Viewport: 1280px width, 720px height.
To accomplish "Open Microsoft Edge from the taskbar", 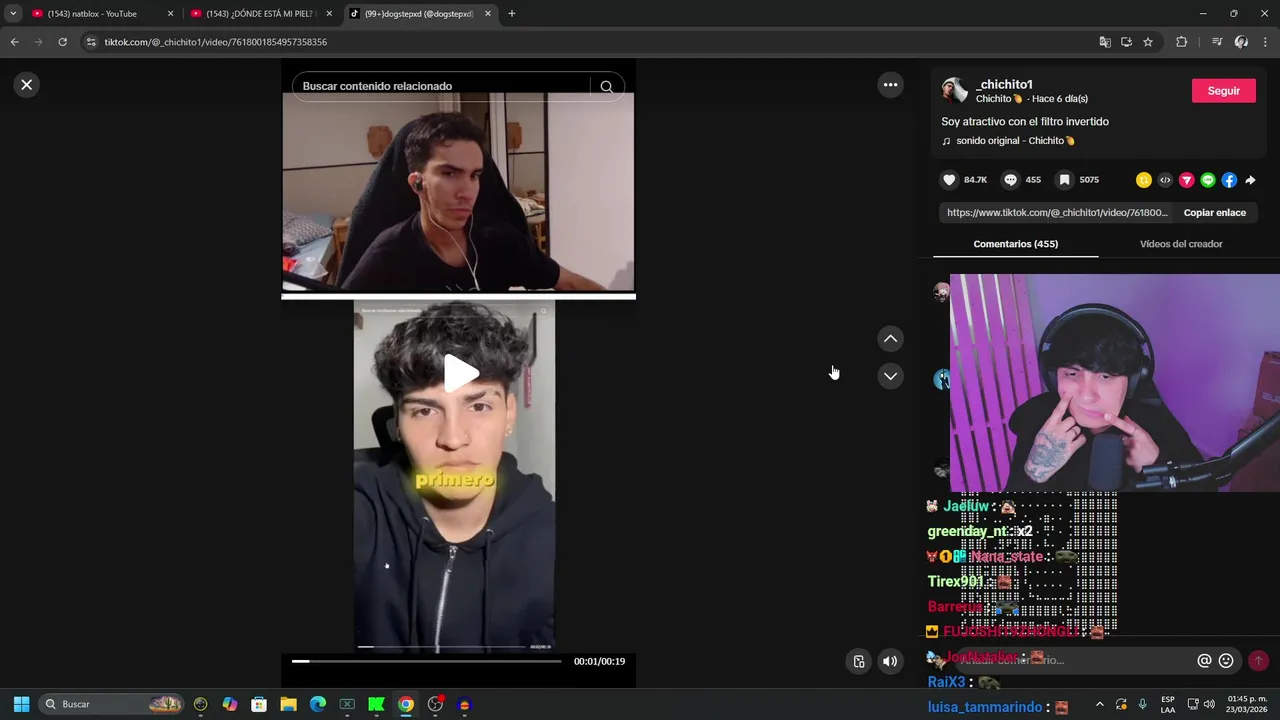I will (x=317, y=704).
